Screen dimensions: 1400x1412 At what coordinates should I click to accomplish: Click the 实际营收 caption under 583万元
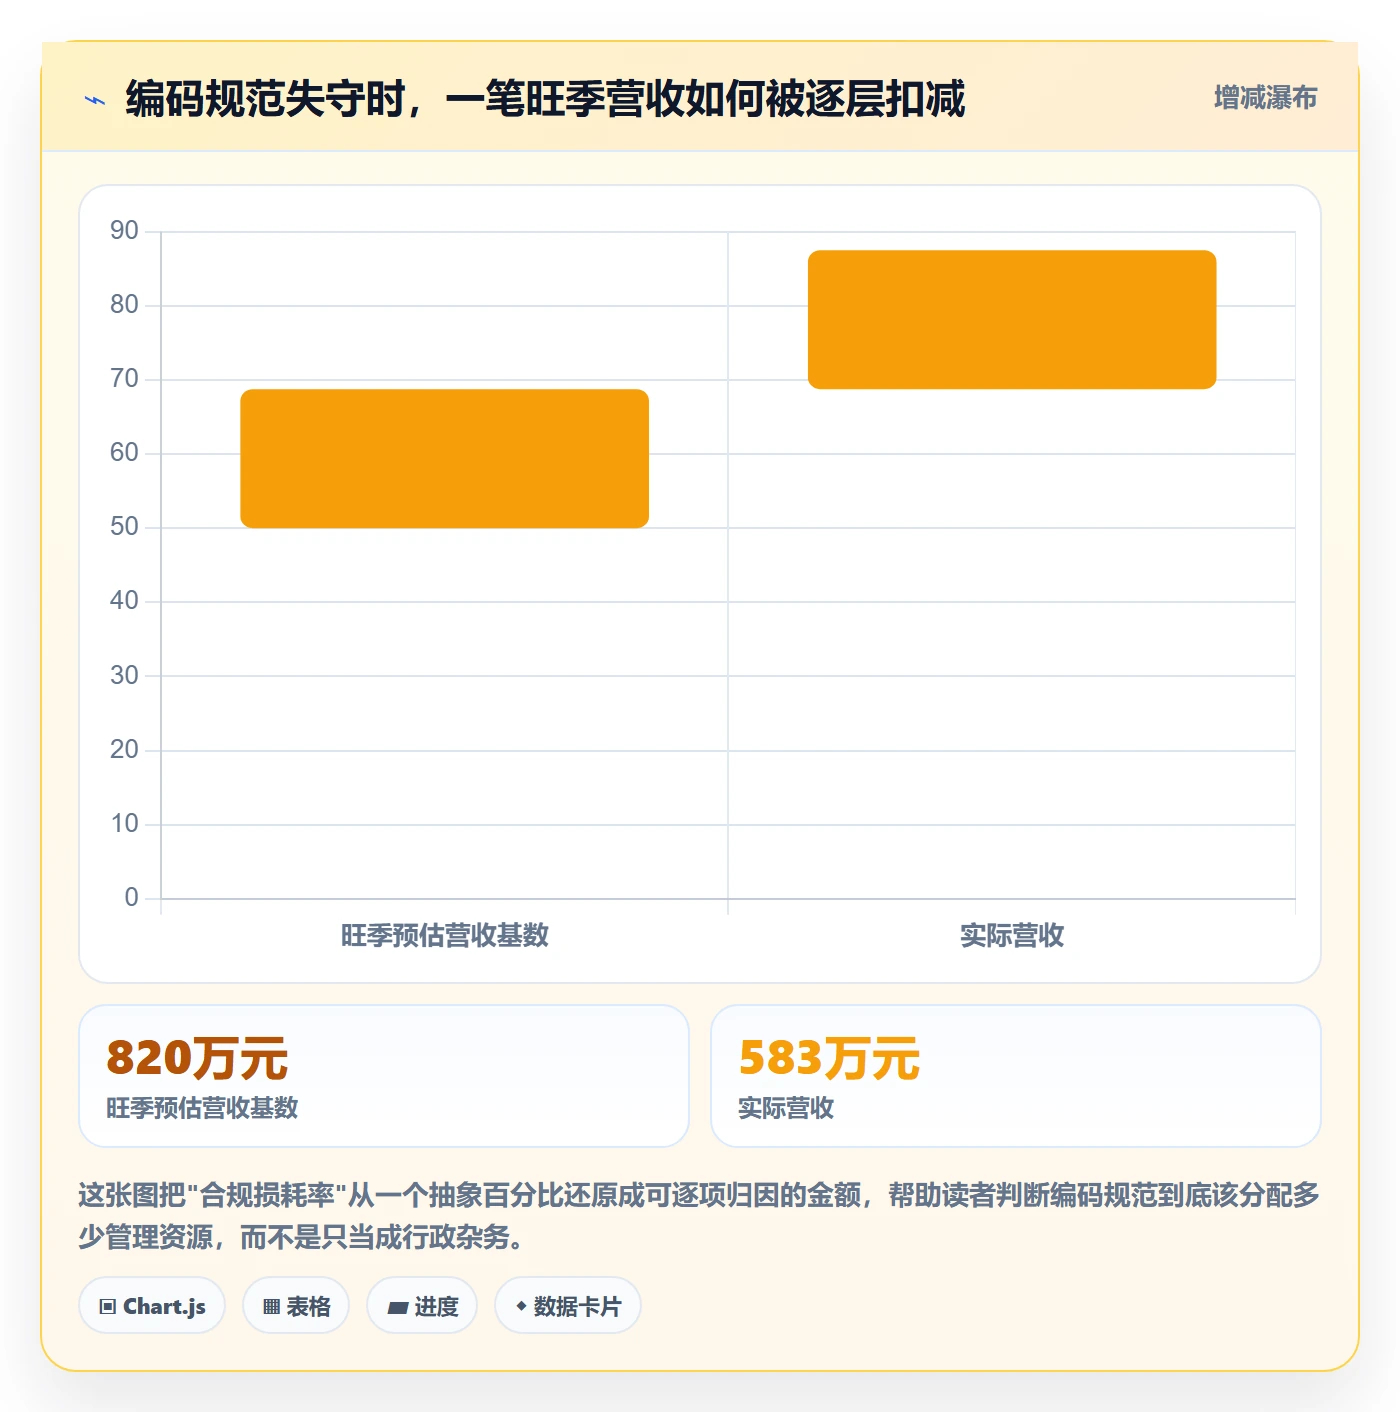(786, 1108)
